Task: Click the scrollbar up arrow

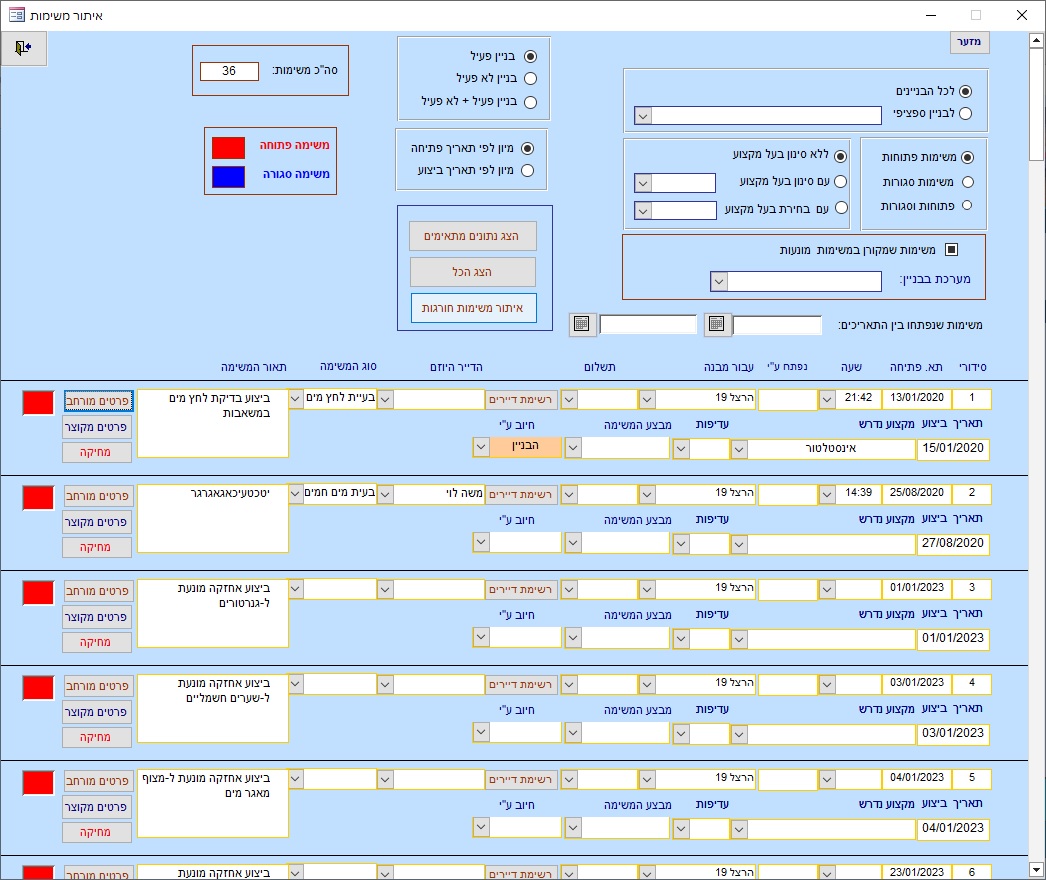Action: (1036, 41)
